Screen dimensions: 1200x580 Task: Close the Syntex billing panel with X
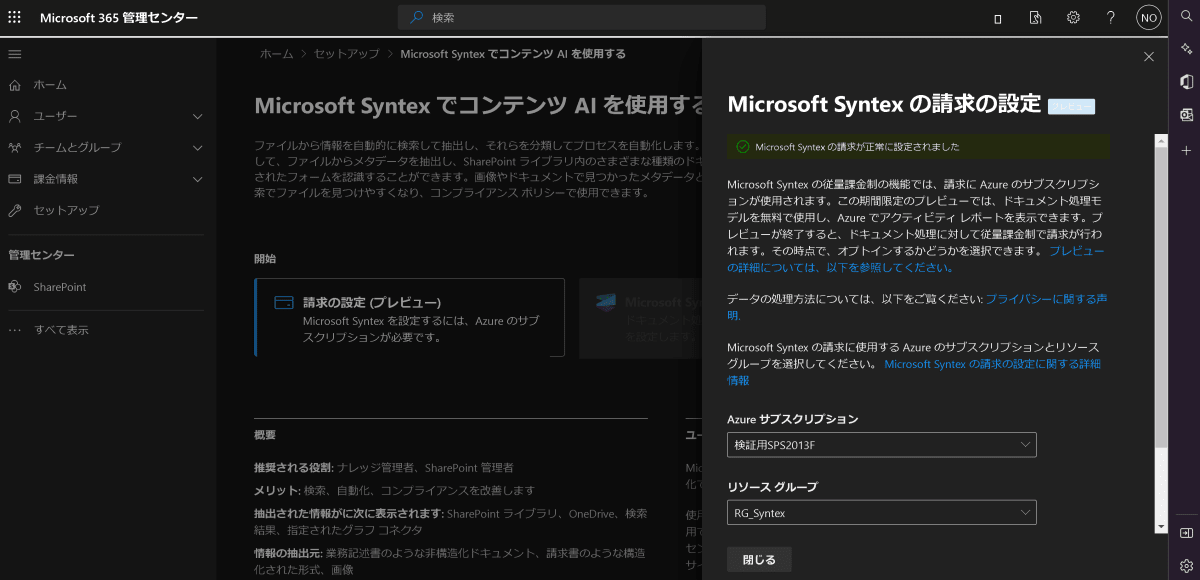coord(1148,57)
